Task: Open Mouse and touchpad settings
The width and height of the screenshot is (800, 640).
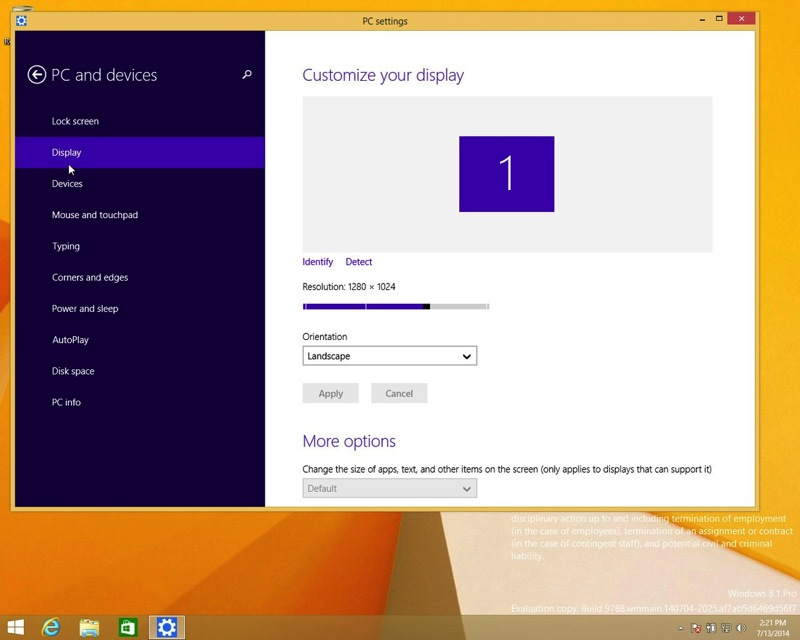Action: pos(95,215)
